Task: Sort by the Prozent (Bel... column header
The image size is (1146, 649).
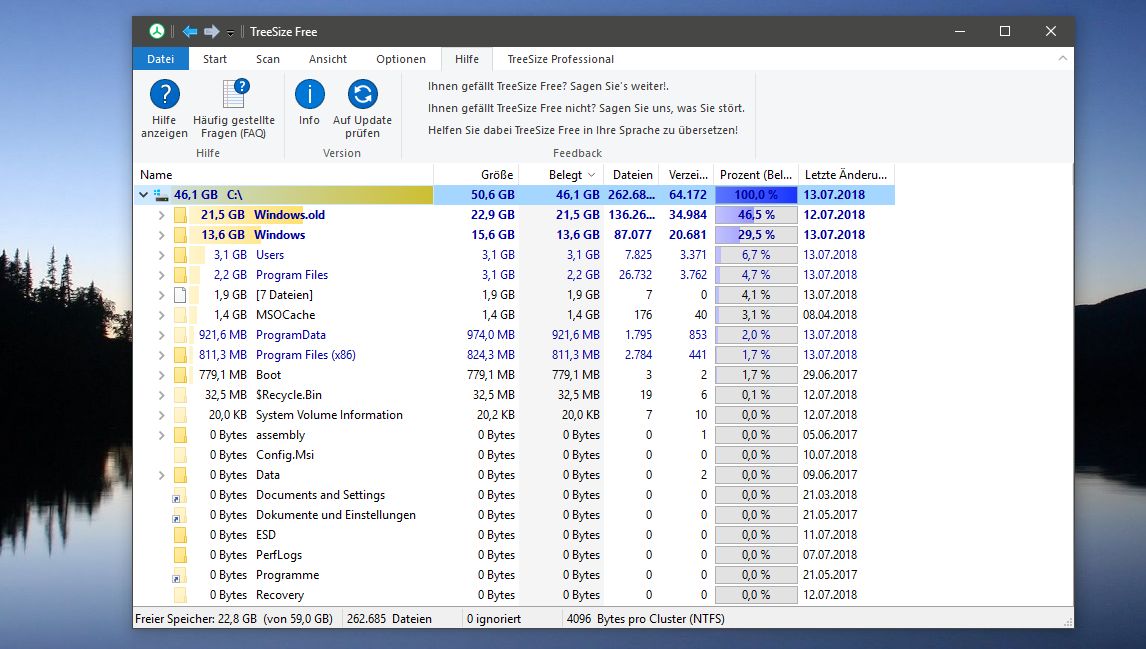Action: [756, 175]
